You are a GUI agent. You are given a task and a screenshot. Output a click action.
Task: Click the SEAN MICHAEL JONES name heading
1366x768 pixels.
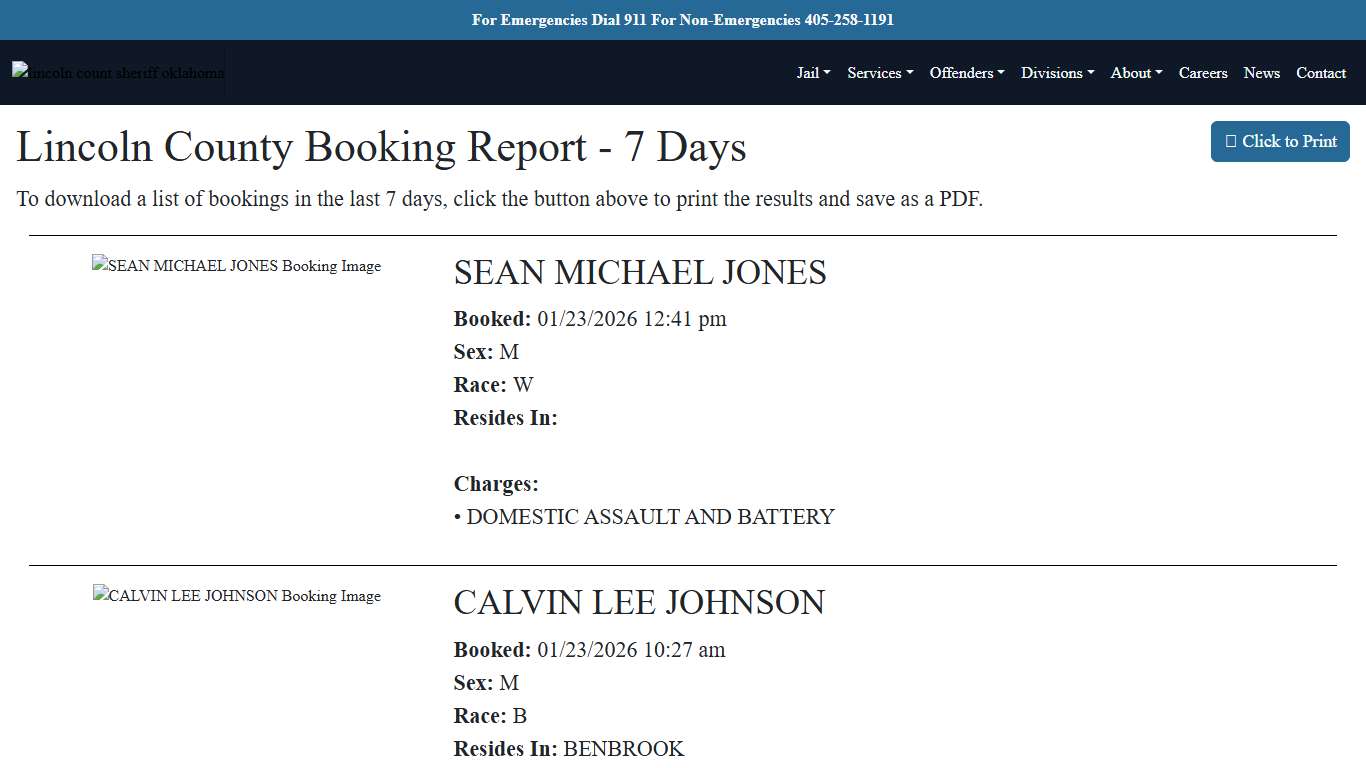click(x=640, y=272)
